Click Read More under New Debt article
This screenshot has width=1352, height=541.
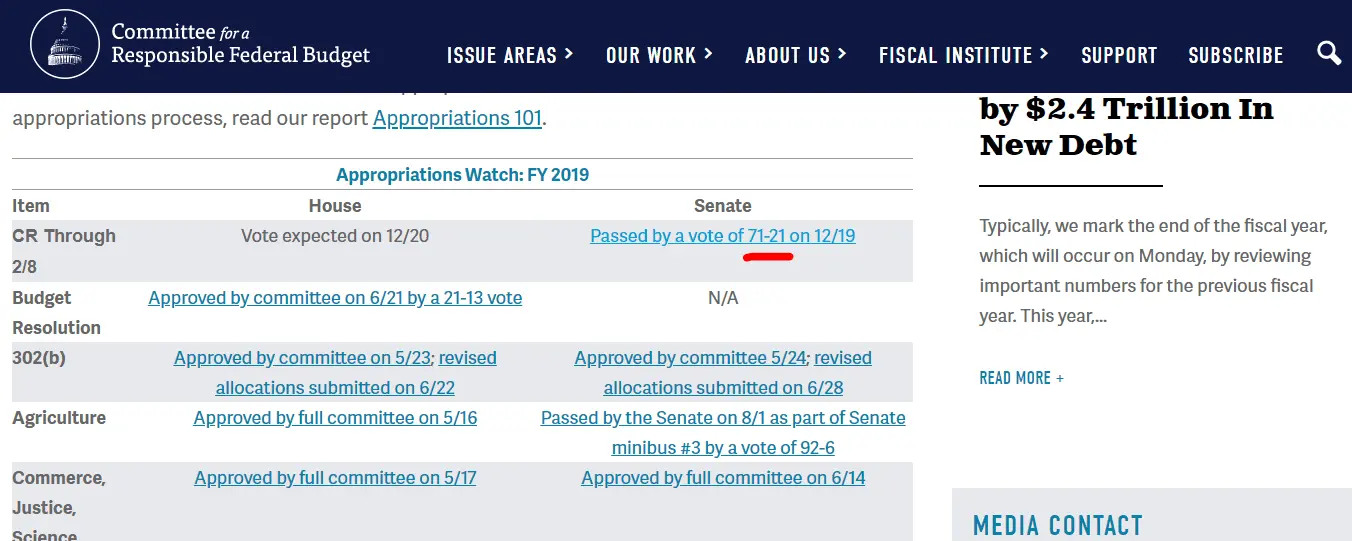1021,378
